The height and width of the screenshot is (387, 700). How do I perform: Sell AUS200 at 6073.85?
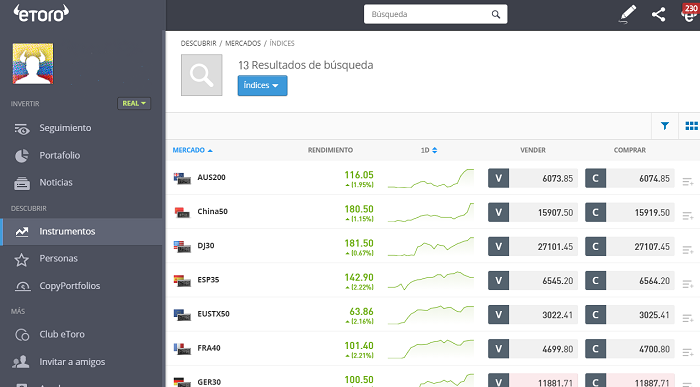tap(533, 179)
